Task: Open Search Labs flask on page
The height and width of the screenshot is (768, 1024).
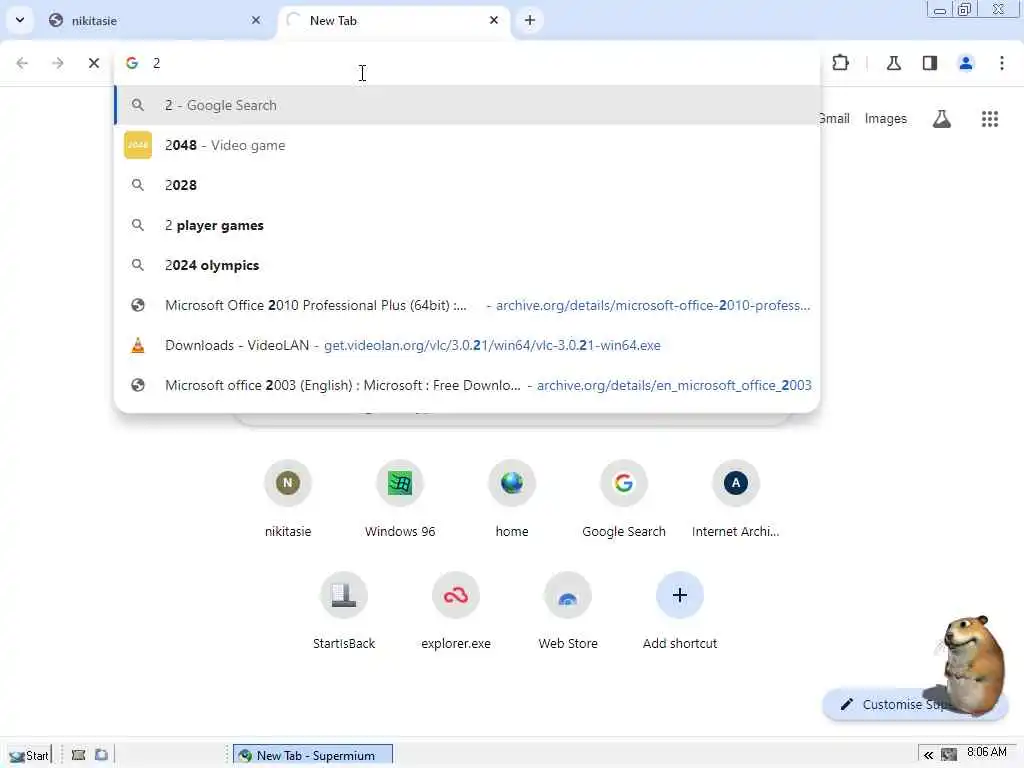Action: tap(941, 119)
